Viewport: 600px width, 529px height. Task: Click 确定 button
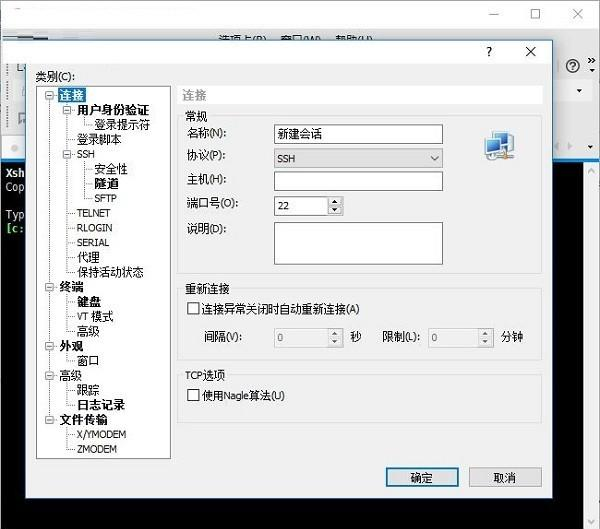point(422,477)
